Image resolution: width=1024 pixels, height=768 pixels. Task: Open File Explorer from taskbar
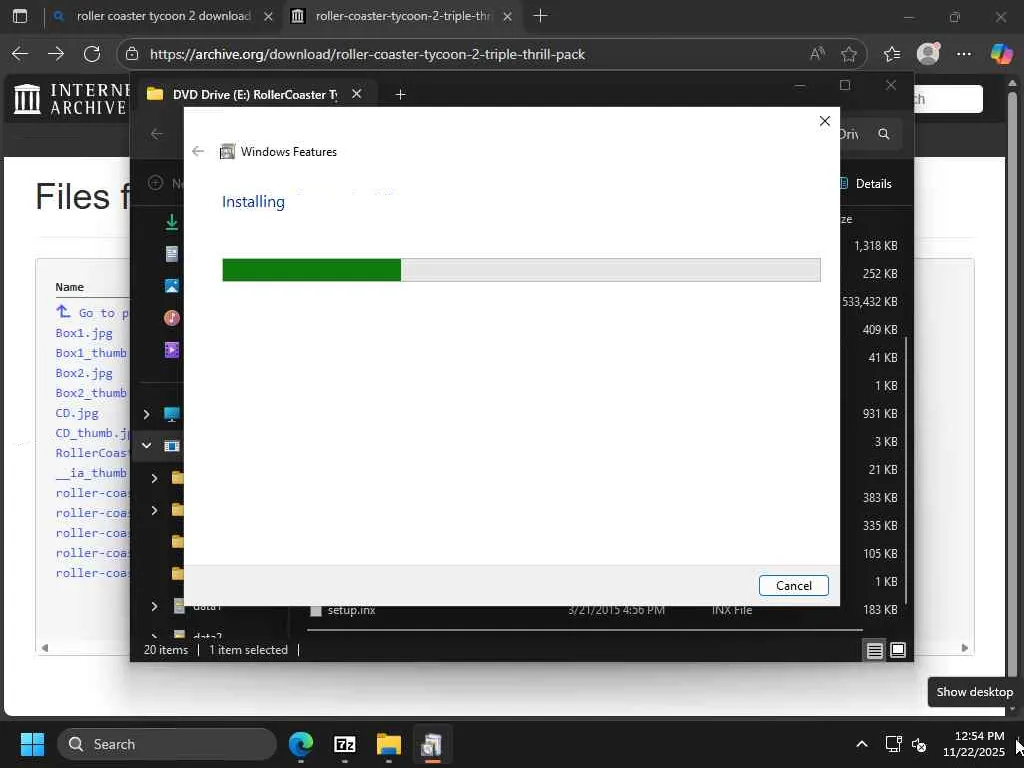click(389, 744)
